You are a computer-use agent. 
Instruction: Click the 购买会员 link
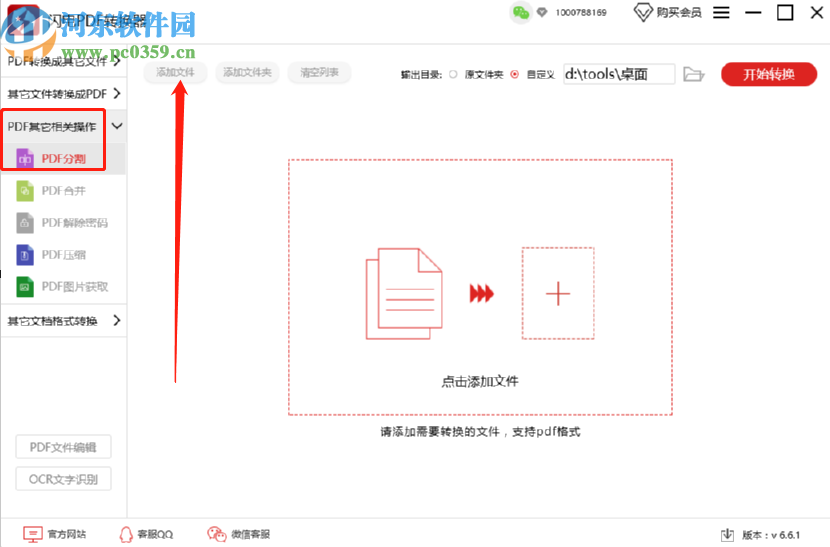(x=679, y=12)
